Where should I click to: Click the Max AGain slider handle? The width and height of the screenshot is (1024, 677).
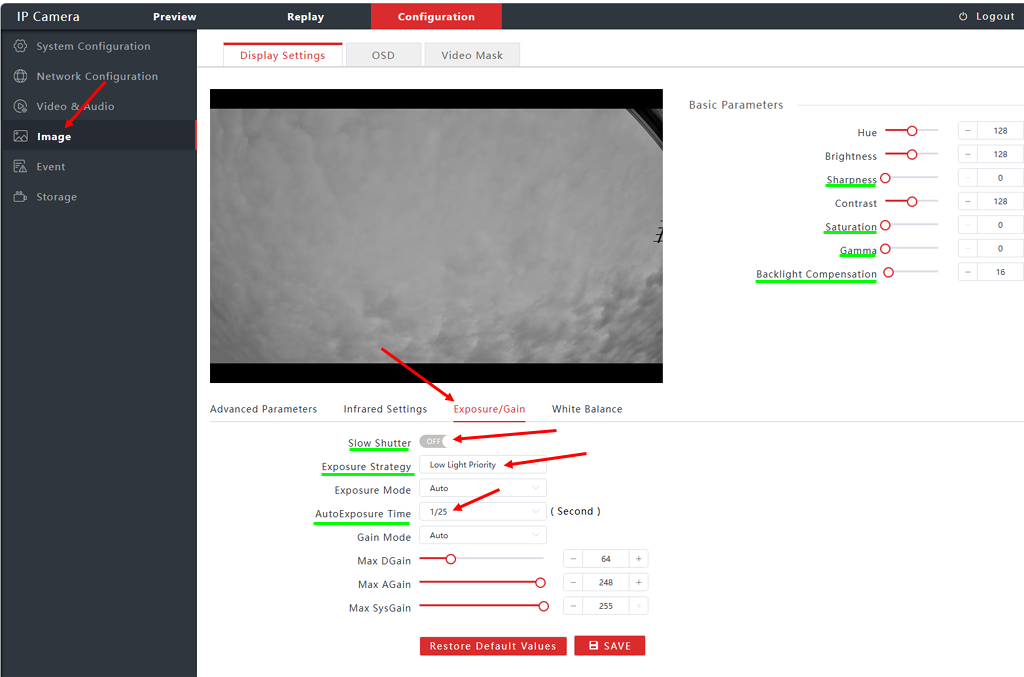(540, 582)
